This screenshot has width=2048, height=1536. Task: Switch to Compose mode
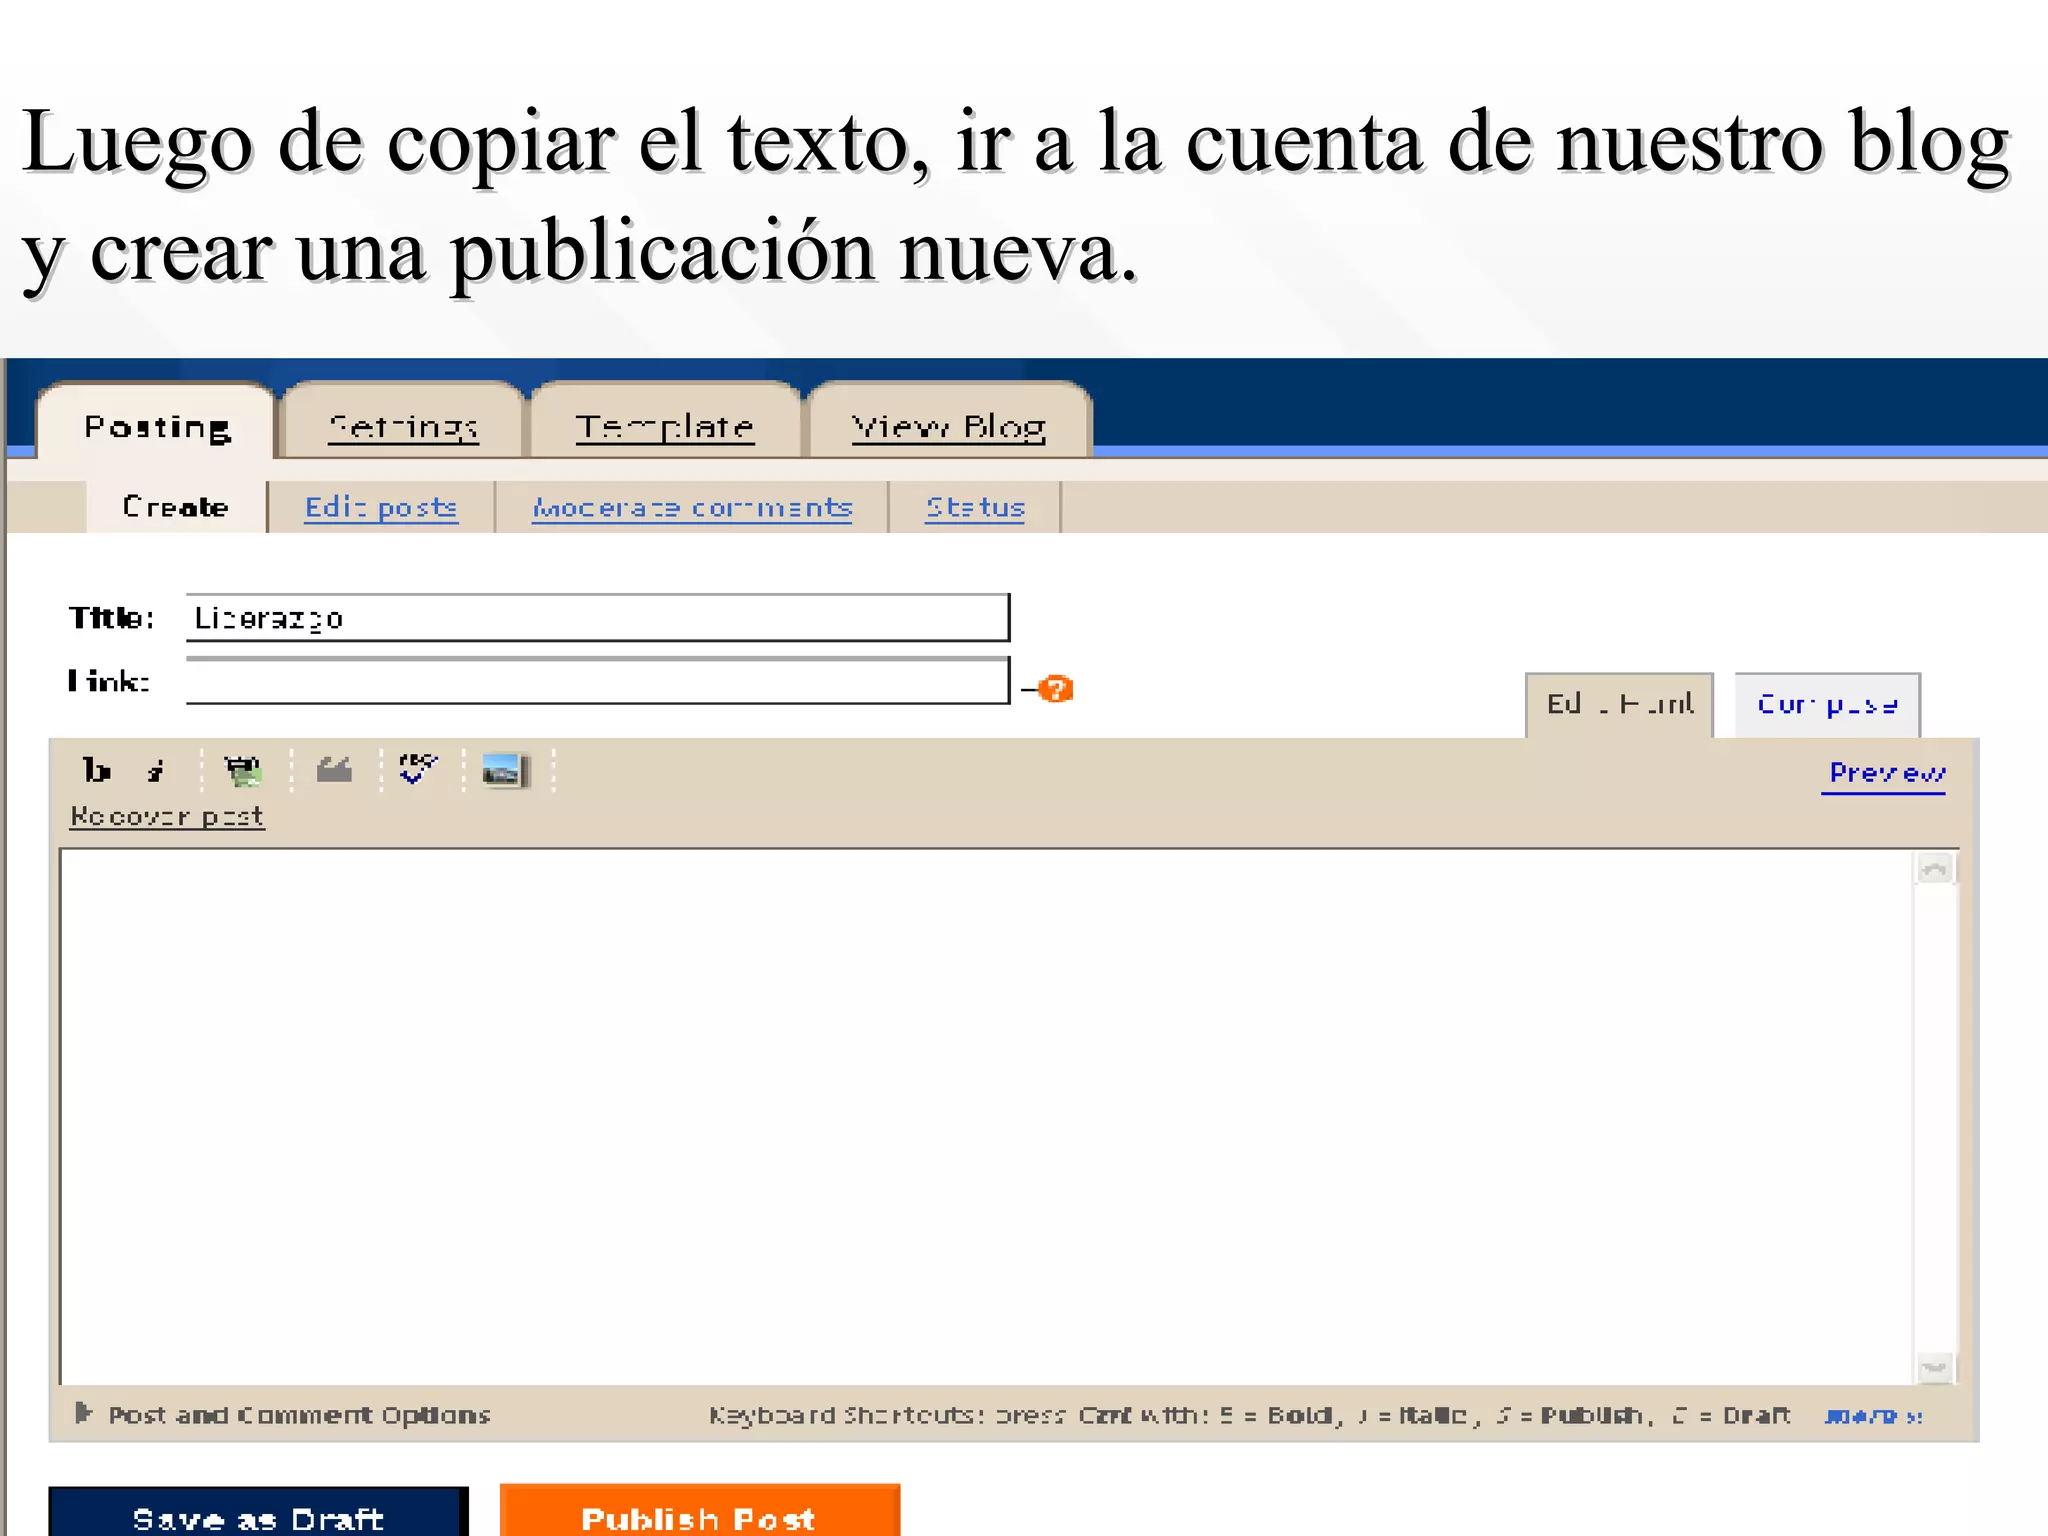coord(1827,705)
